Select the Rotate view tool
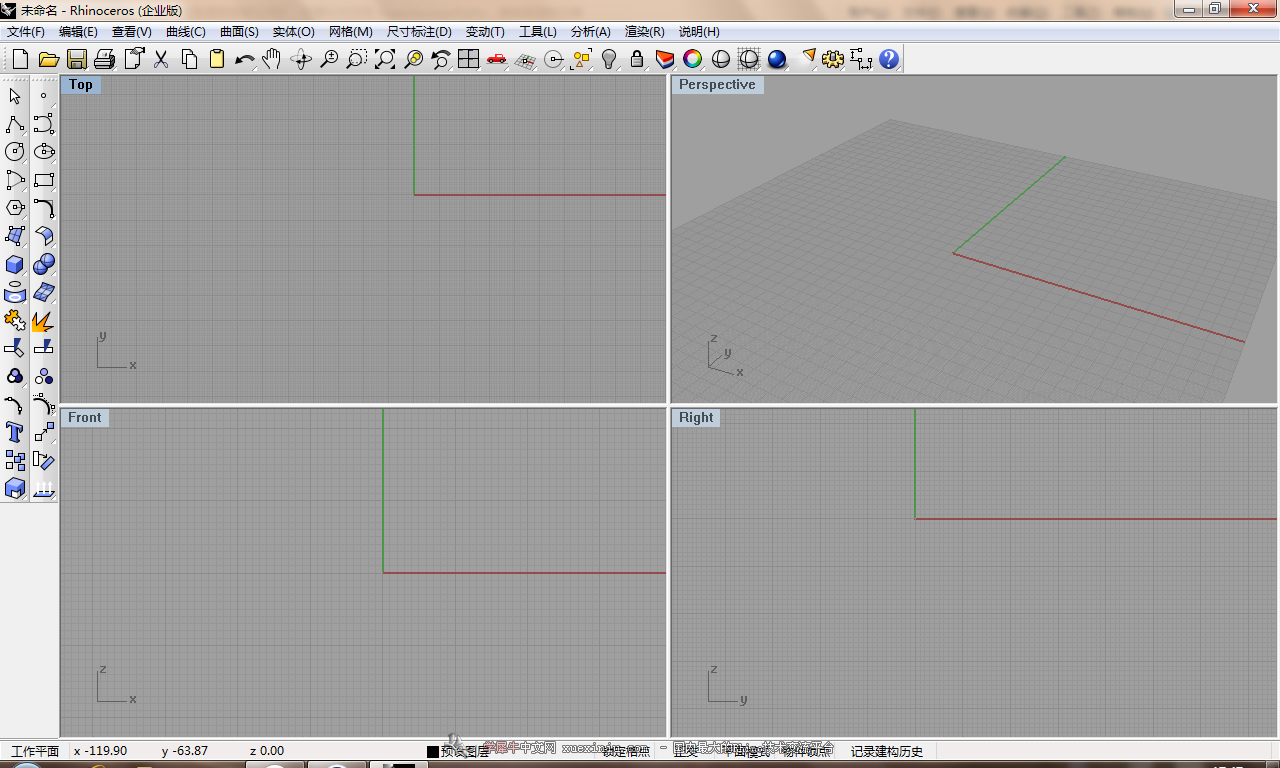Screen dimensions: 1280x768 pos(301,59)
